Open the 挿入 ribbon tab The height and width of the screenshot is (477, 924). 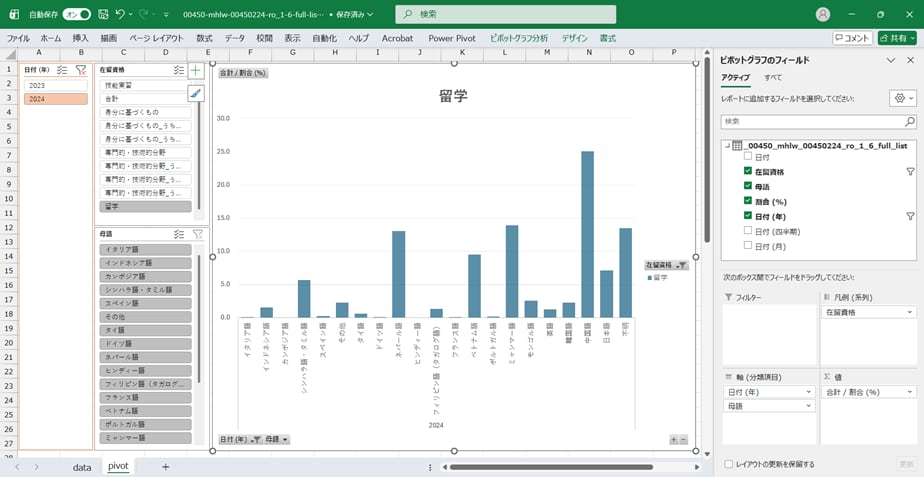point(80,38)
